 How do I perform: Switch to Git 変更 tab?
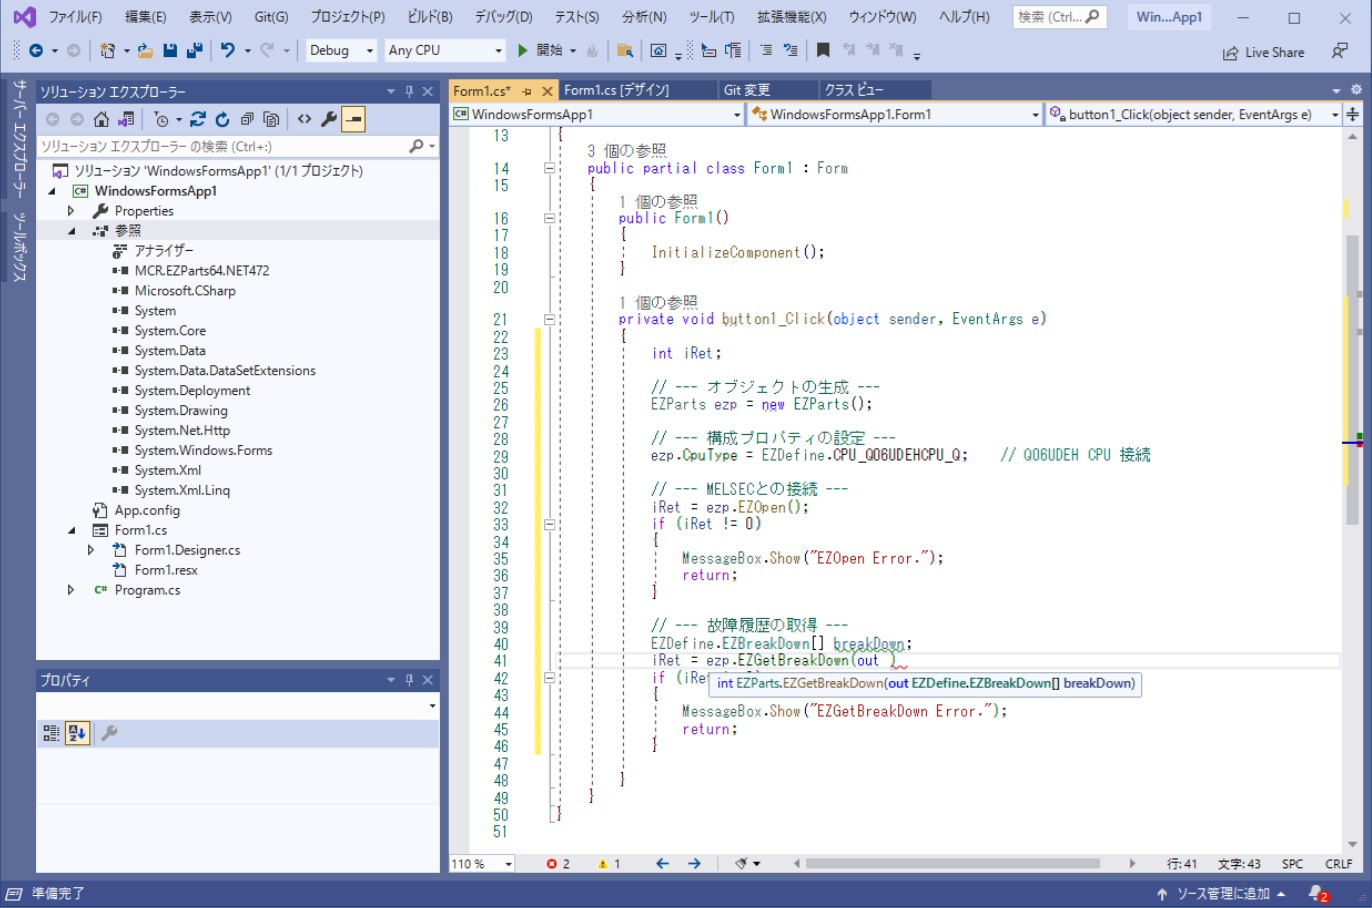click(746, 90)
